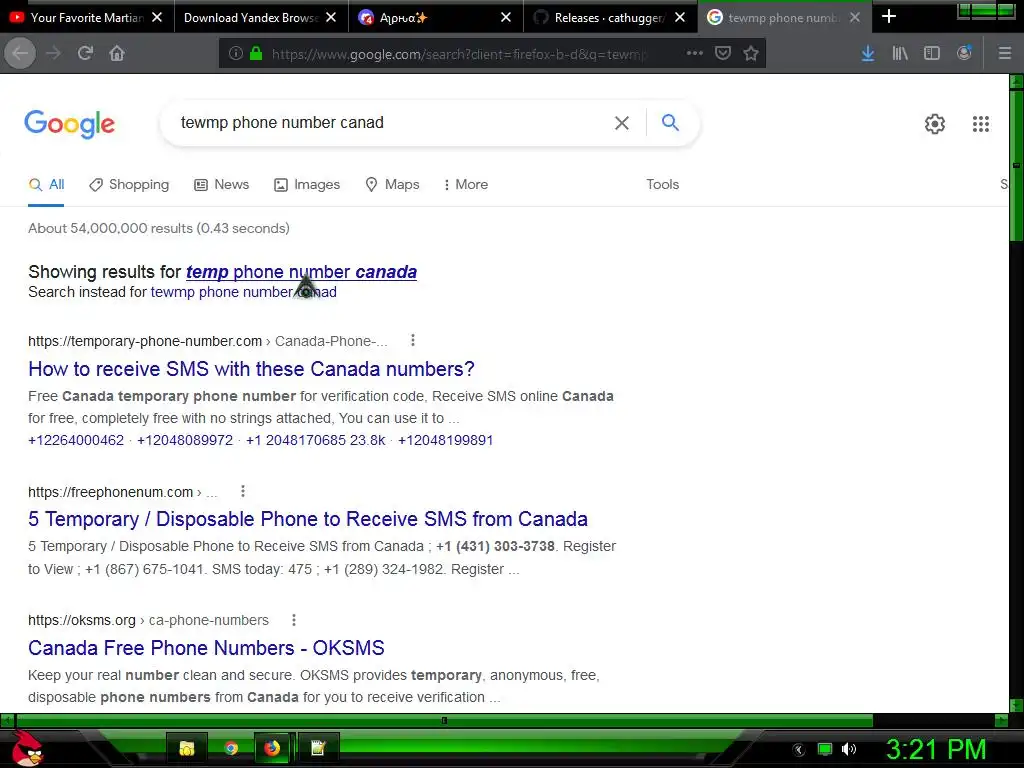Viewport: 1024px width, 768px height.
Task: Go back with the browser back arrow
Action: (x=20, y=54)
